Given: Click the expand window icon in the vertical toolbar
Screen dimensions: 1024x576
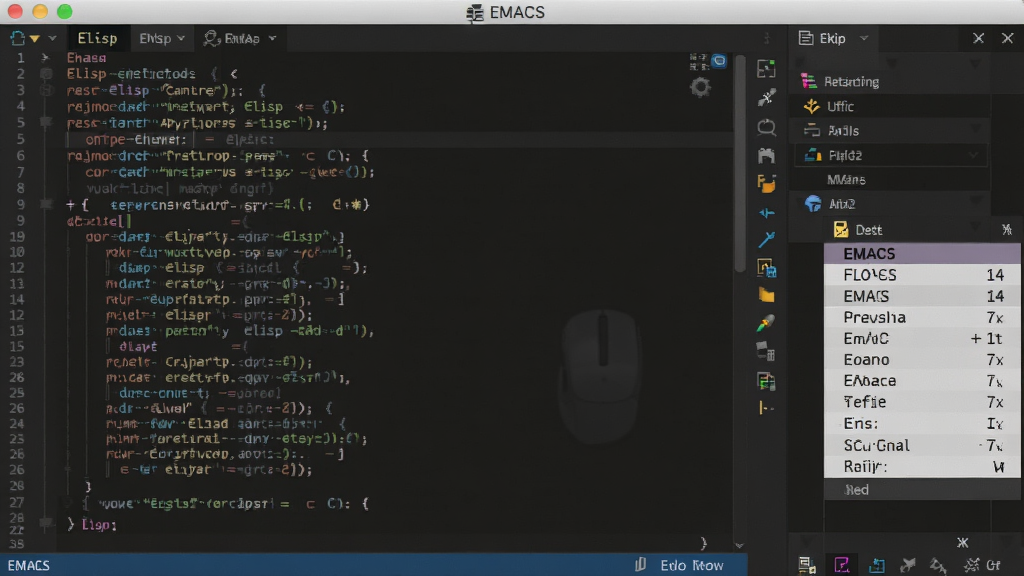Looking at the screenshot, I should [766, 69].
